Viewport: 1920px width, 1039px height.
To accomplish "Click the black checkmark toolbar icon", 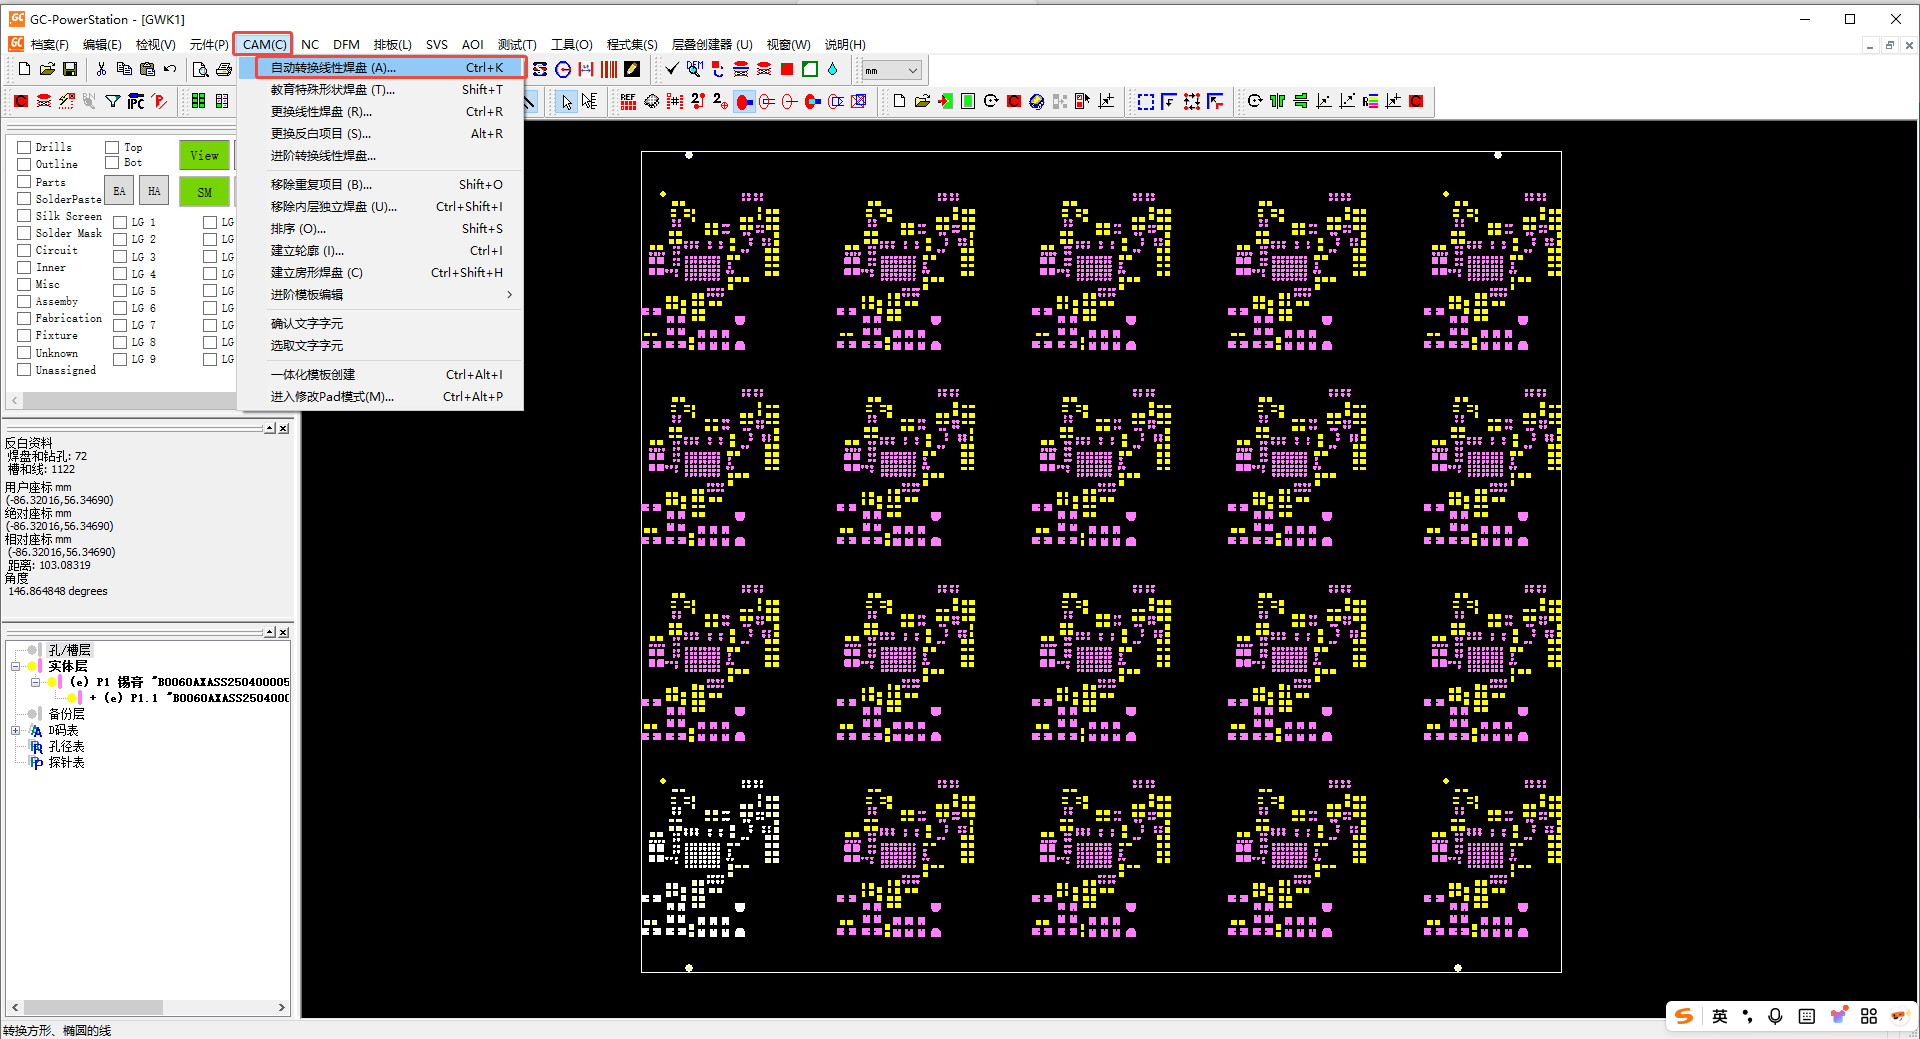I will click(672, 69).
